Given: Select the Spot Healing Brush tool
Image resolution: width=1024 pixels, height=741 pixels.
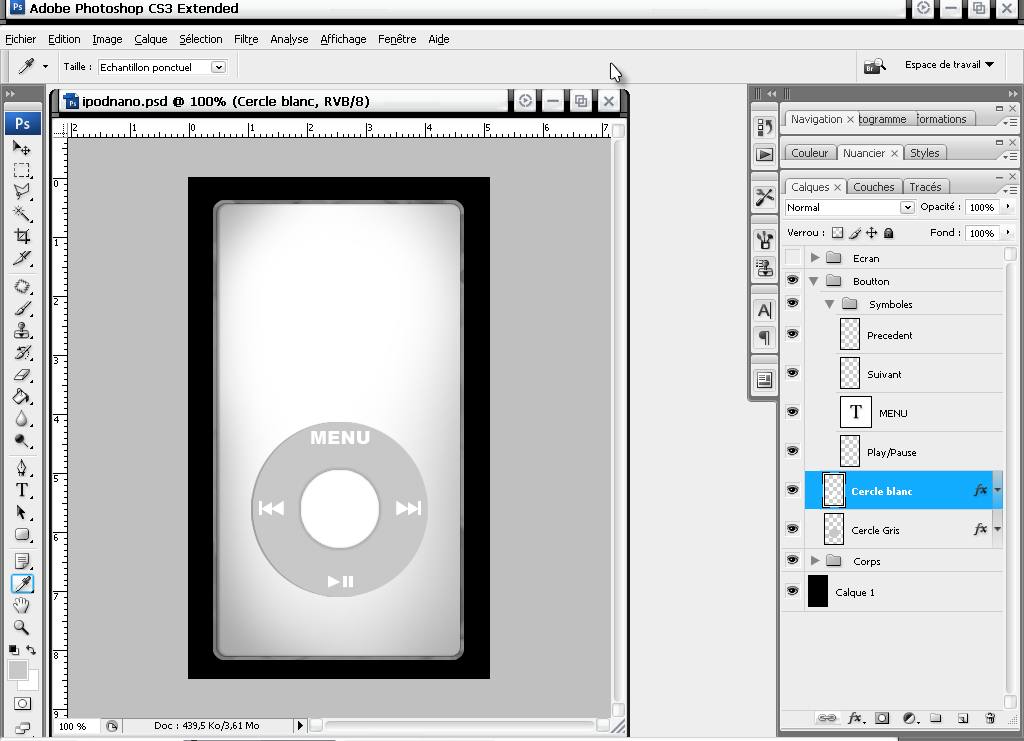Looking at the screenshot, I should 22,287.
